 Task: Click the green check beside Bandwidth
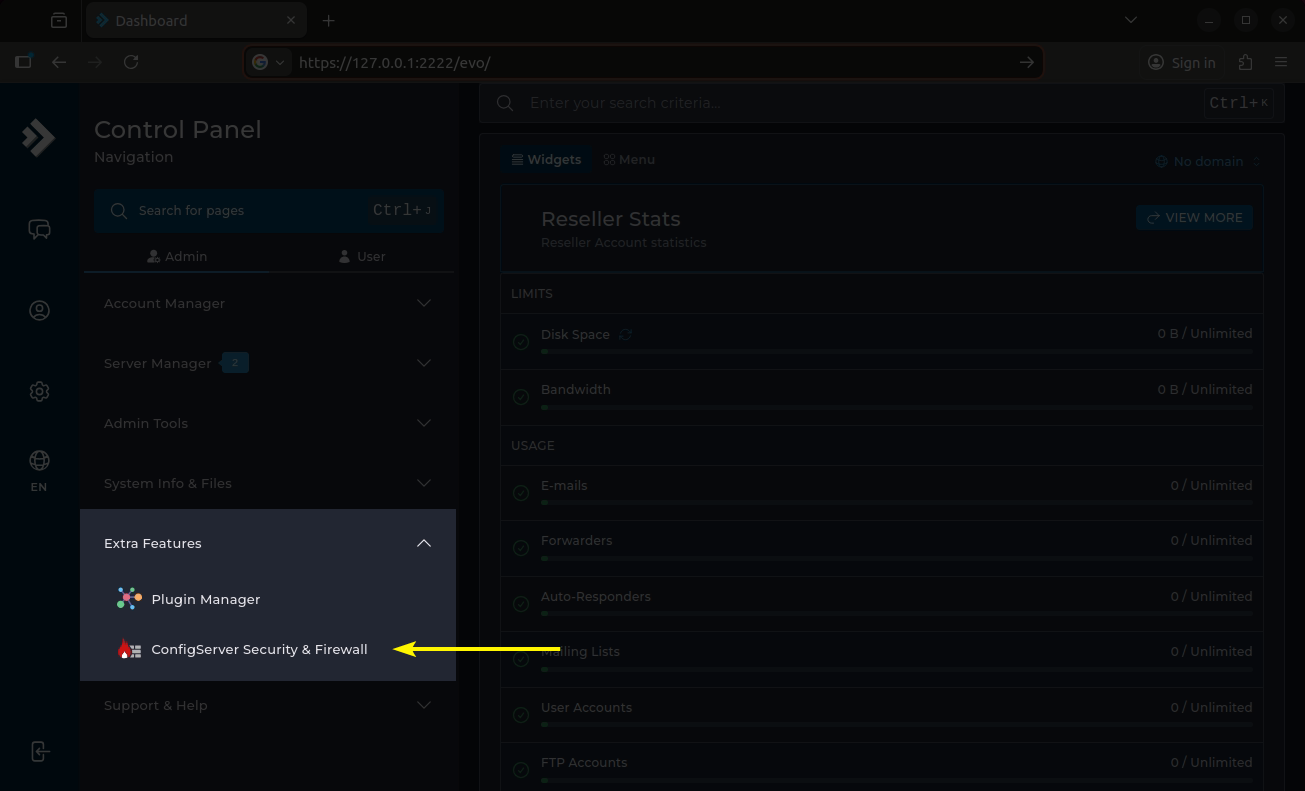(x=520, y=396)
